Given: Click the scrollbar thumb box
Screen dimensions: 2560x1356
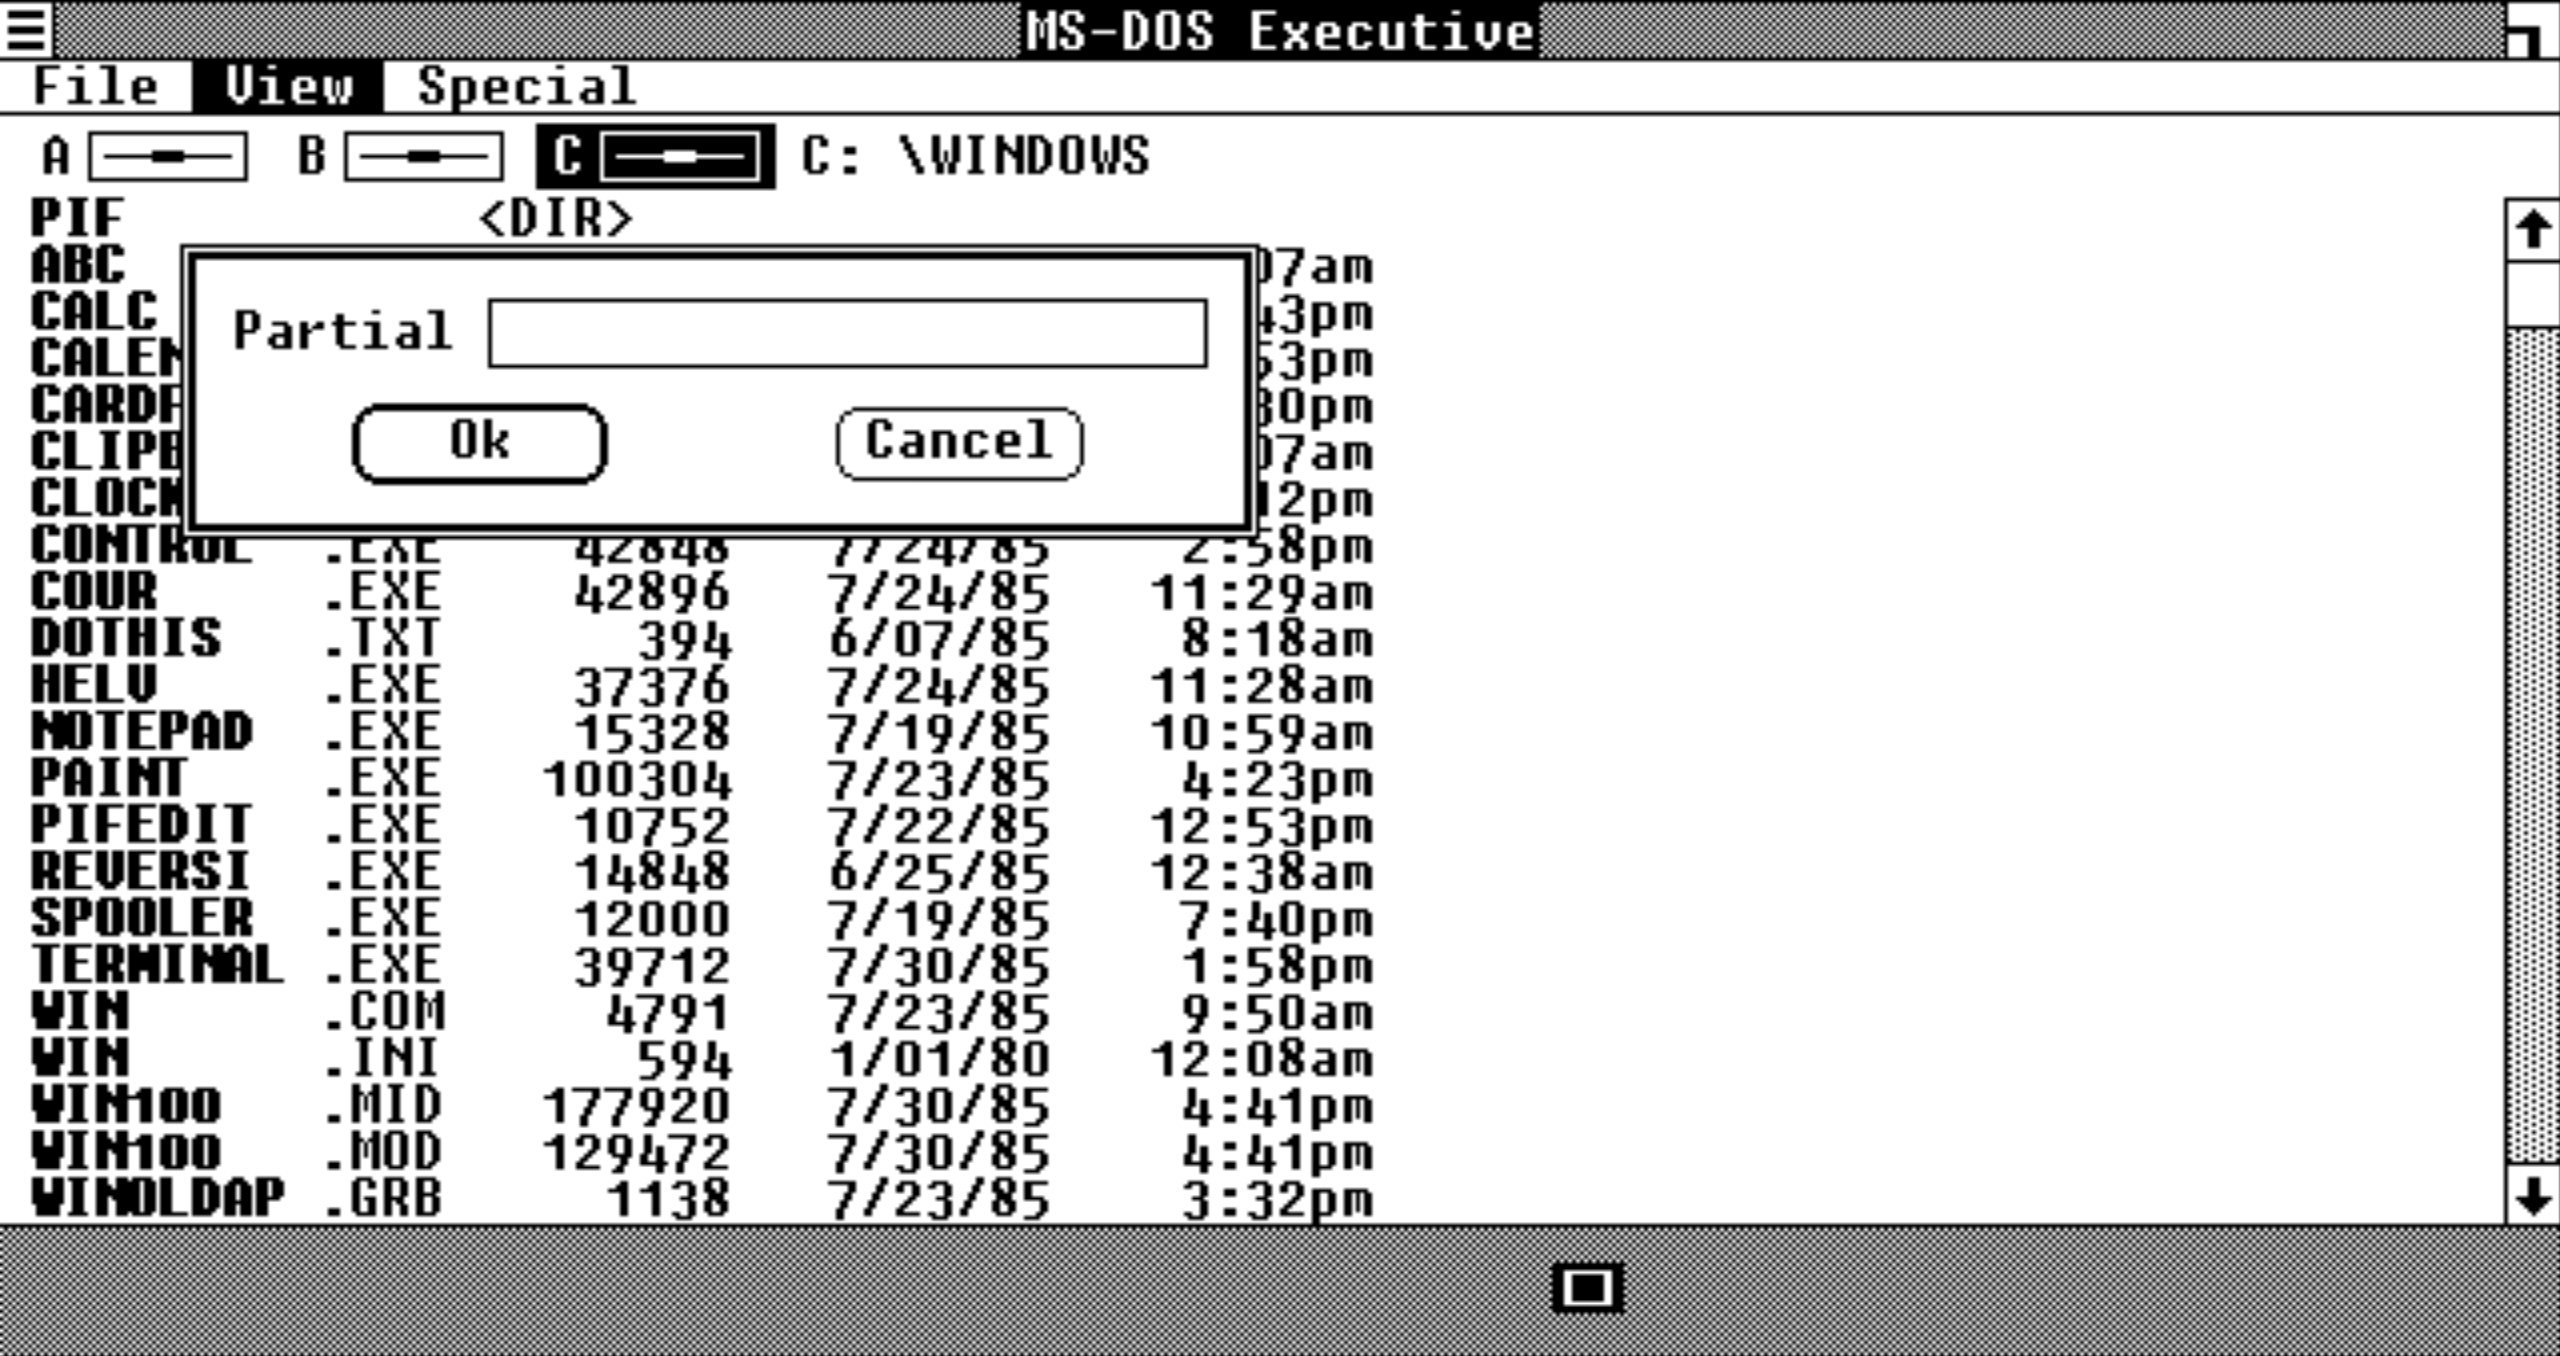Looking at the screenshot, I should [2533, 295].
